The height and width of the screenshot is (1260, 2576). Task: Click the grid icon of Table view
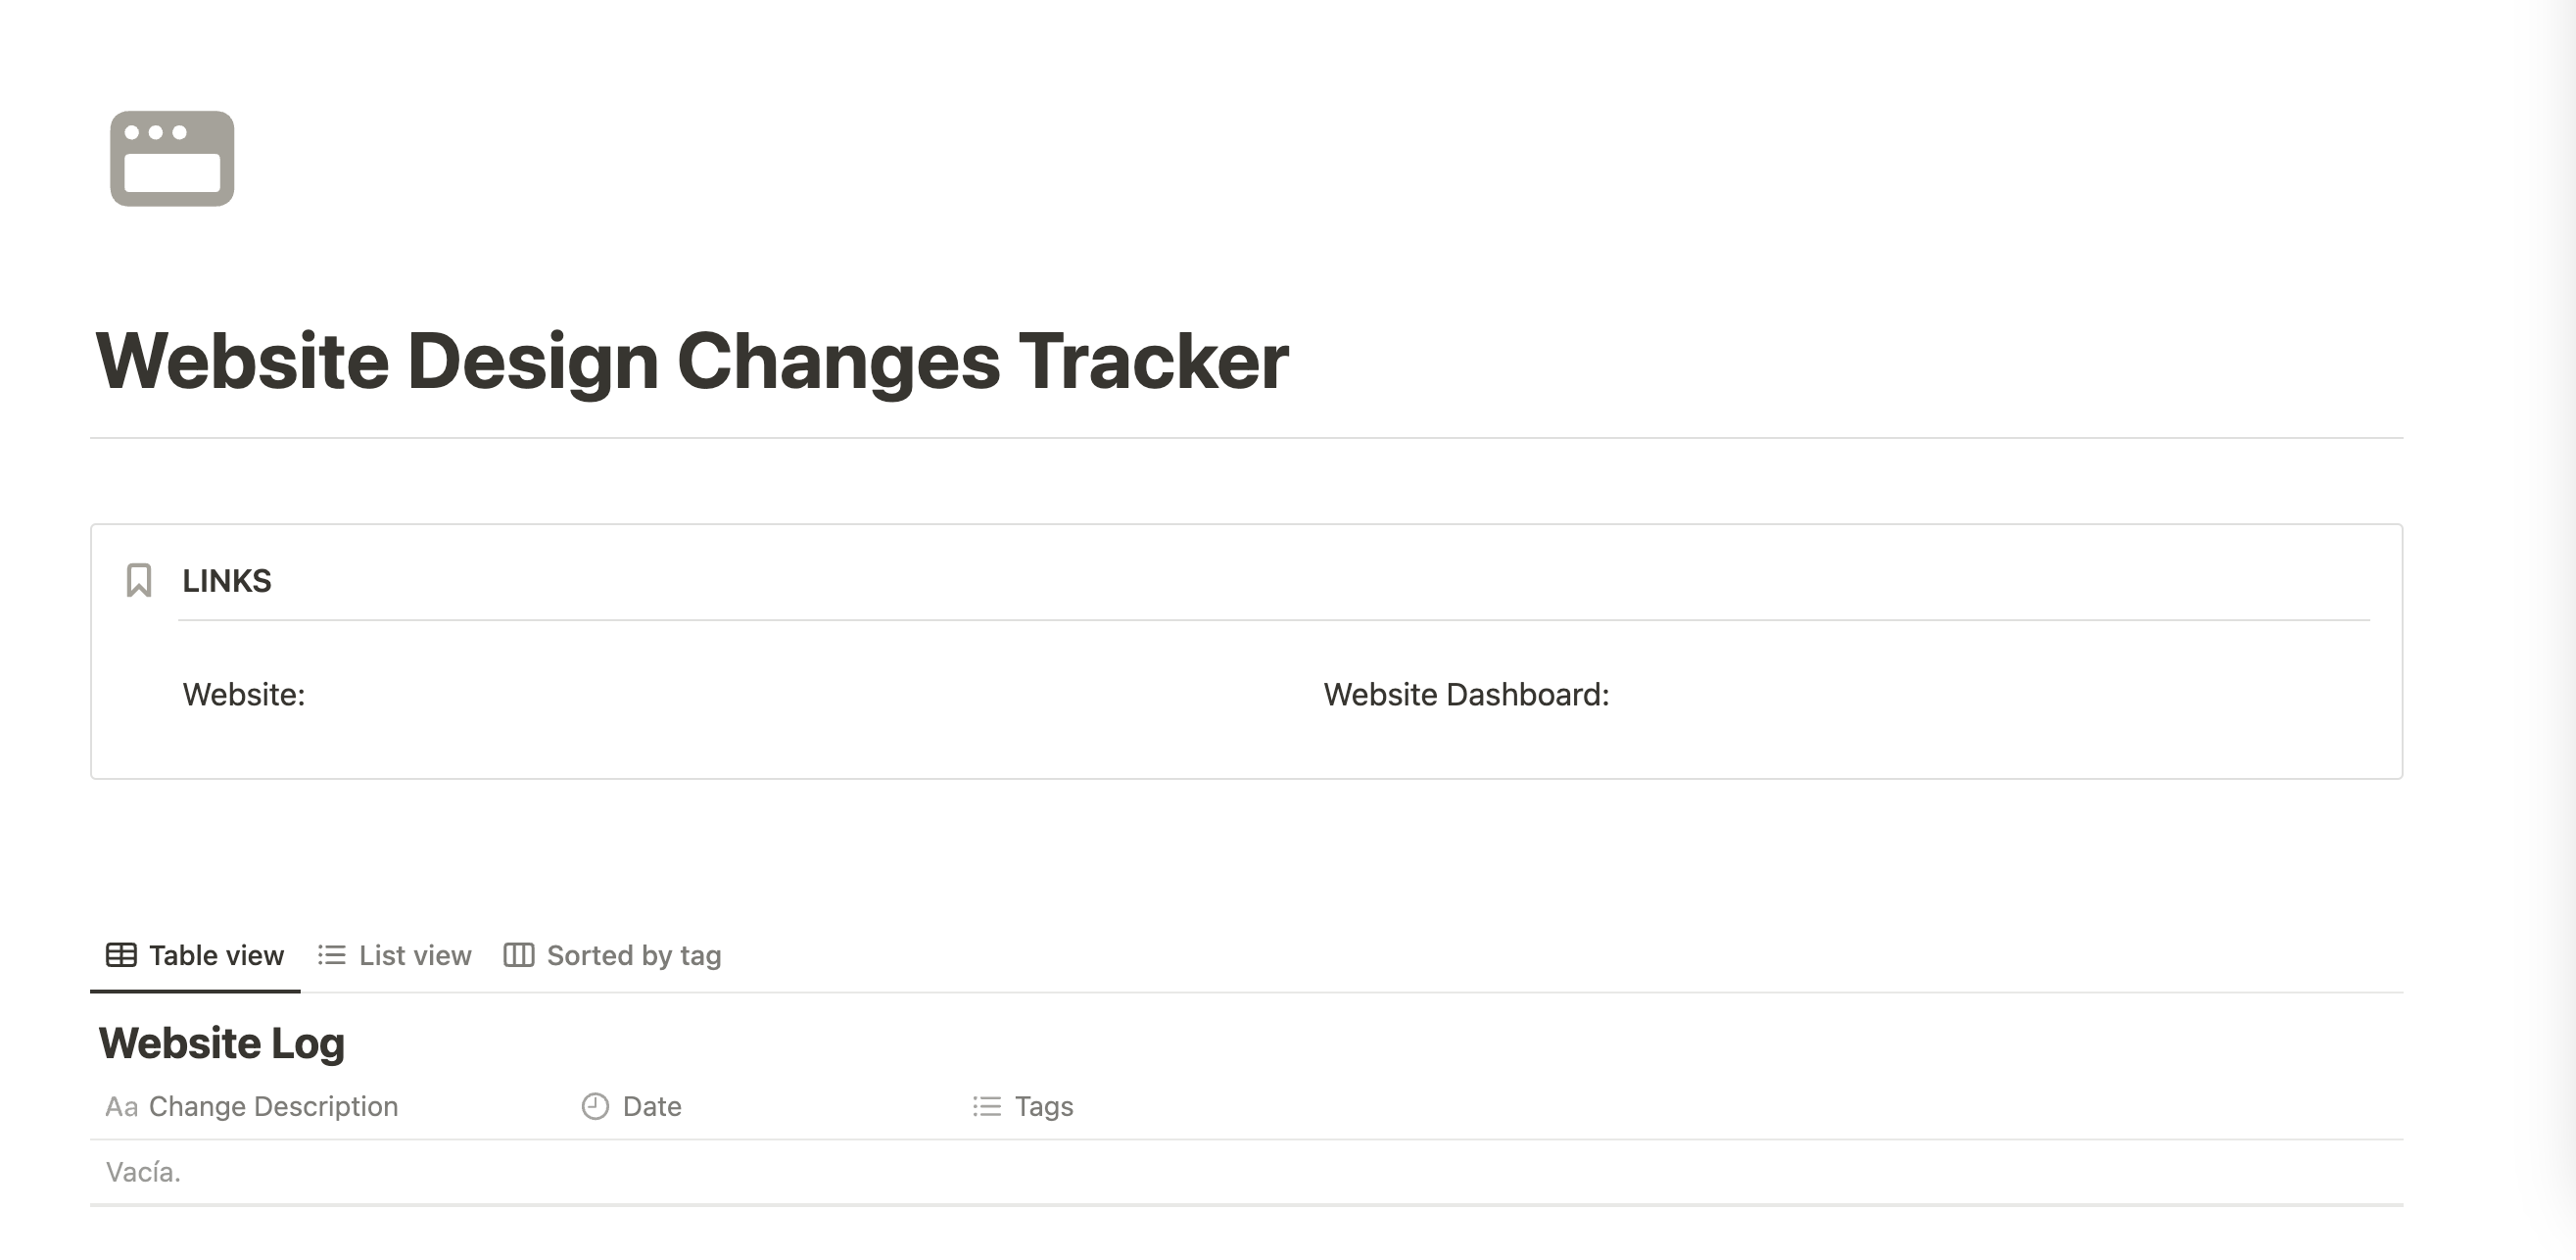click(122, 955)
